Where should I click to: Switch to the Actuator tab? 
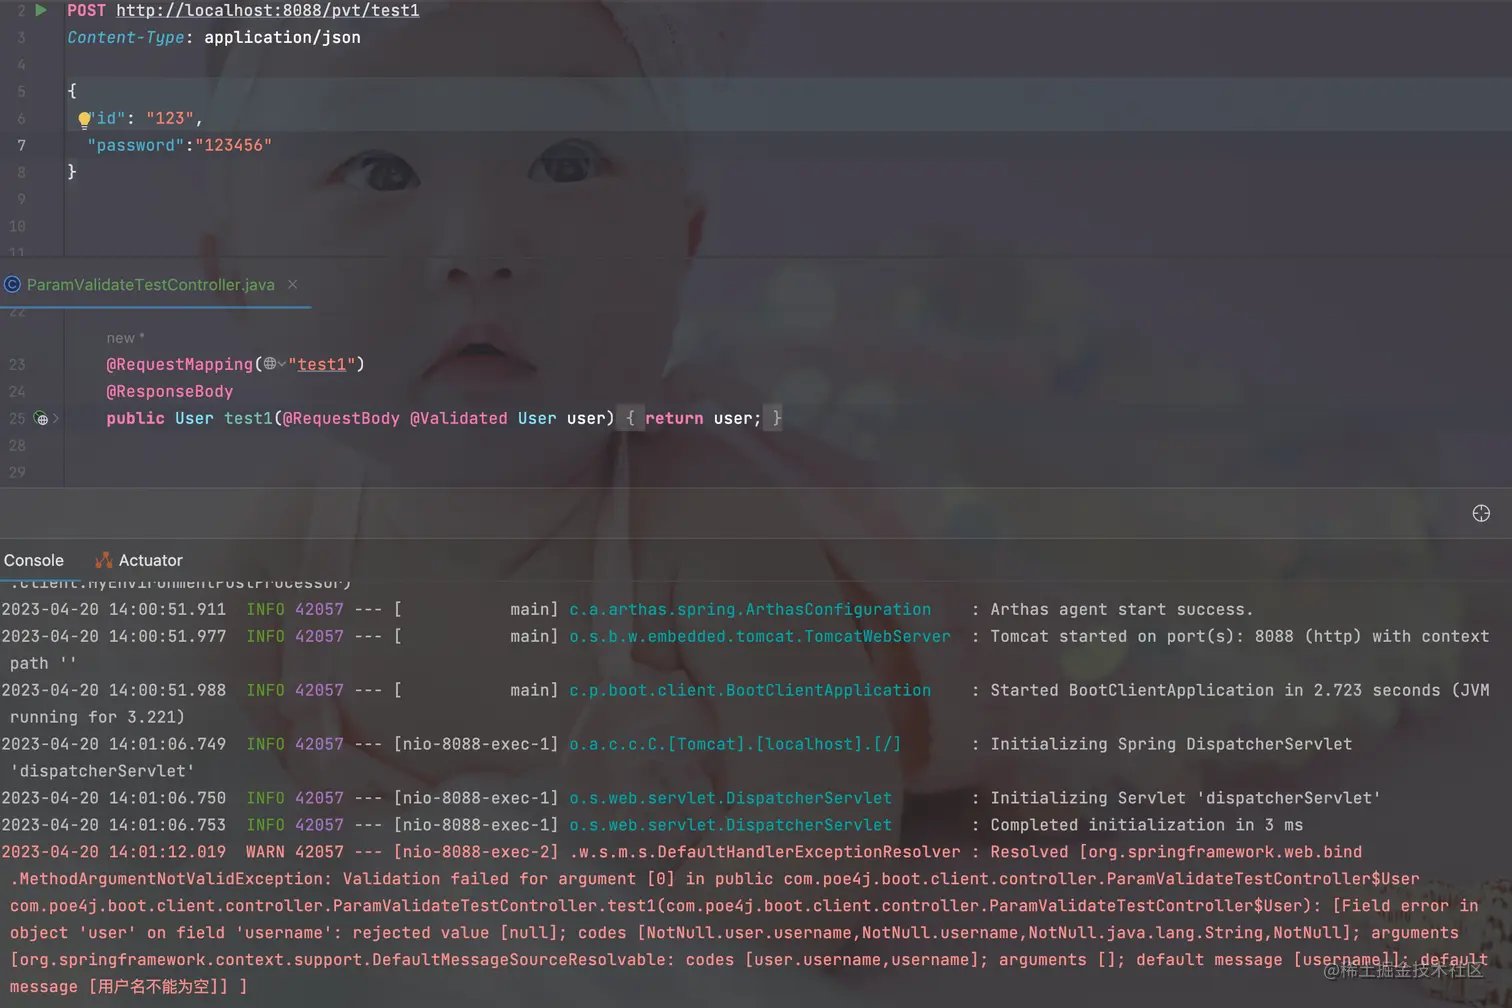point(139,561)
